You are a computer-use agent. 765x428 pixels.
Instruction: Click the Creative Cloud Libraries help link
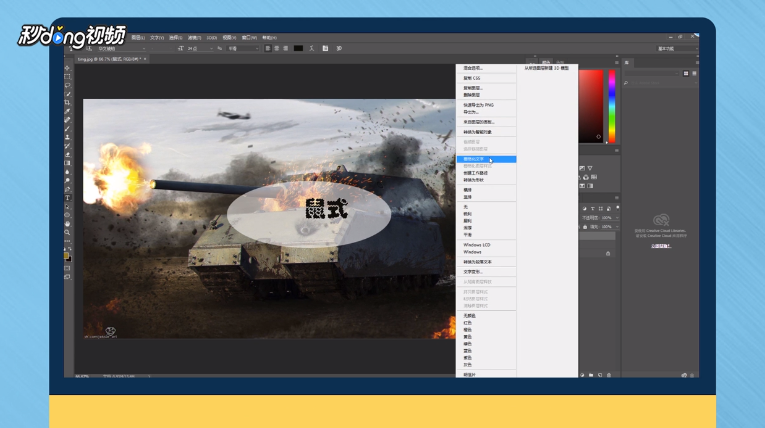[x=661, y=246]
